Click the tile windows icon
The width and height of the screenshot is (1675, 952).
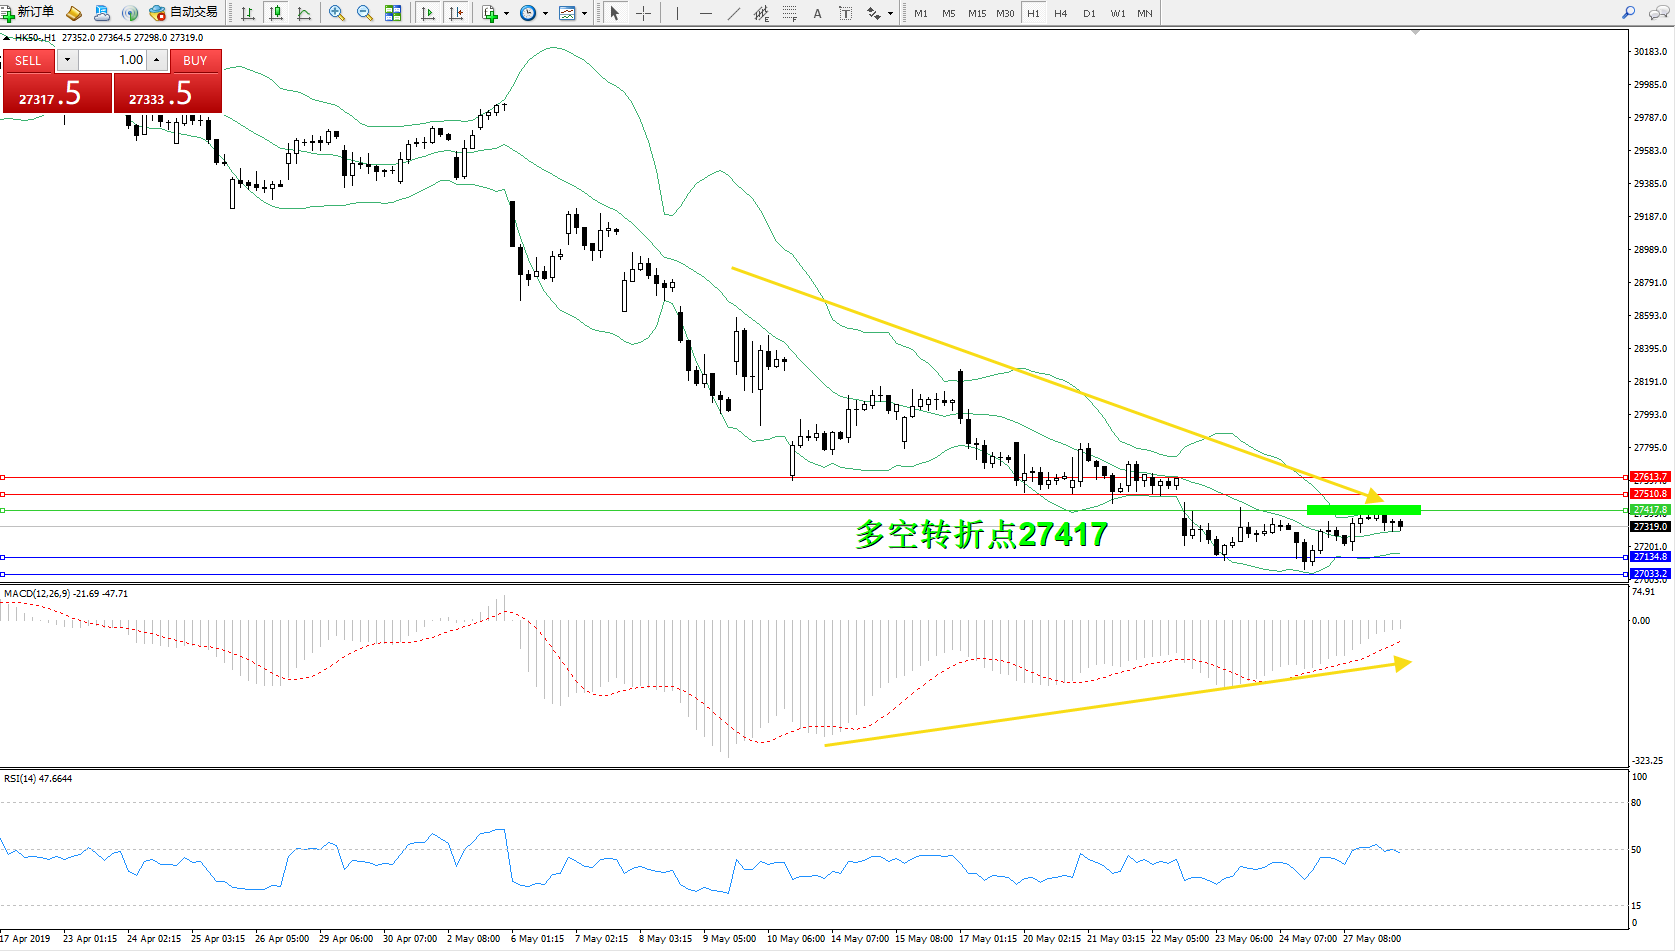coord(393,13)
